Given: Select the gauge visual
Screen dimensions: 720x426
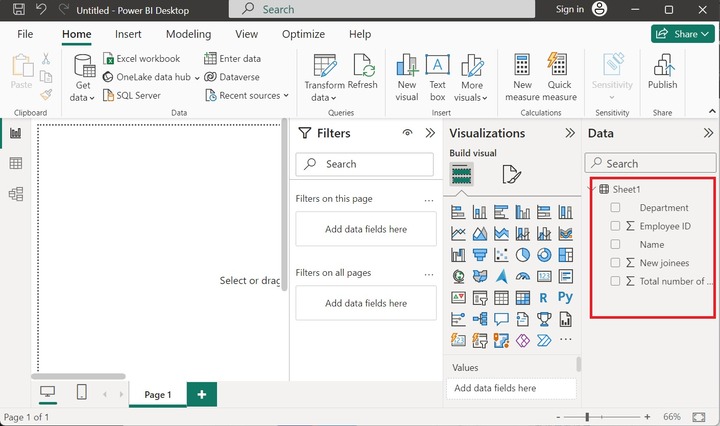Looking at the screenshot, I should coord(523,276).
